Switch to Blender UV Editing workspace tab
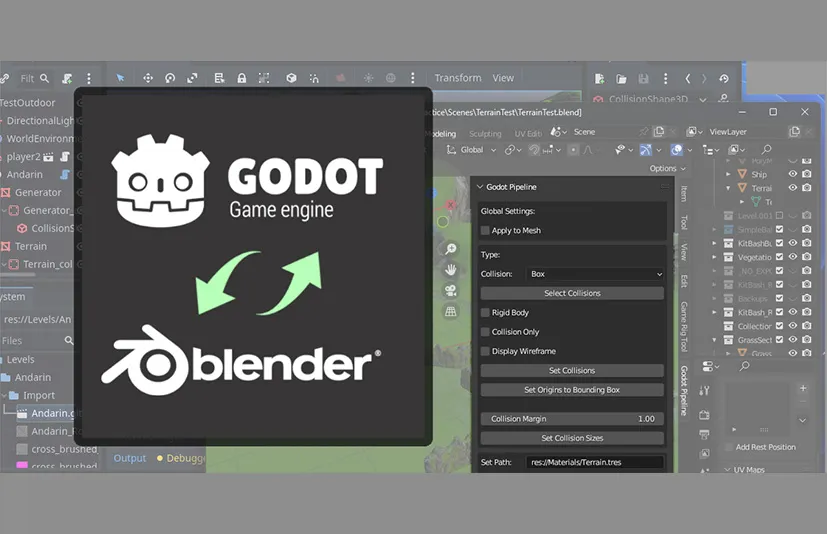827x534 pixels. coord(527,134)
